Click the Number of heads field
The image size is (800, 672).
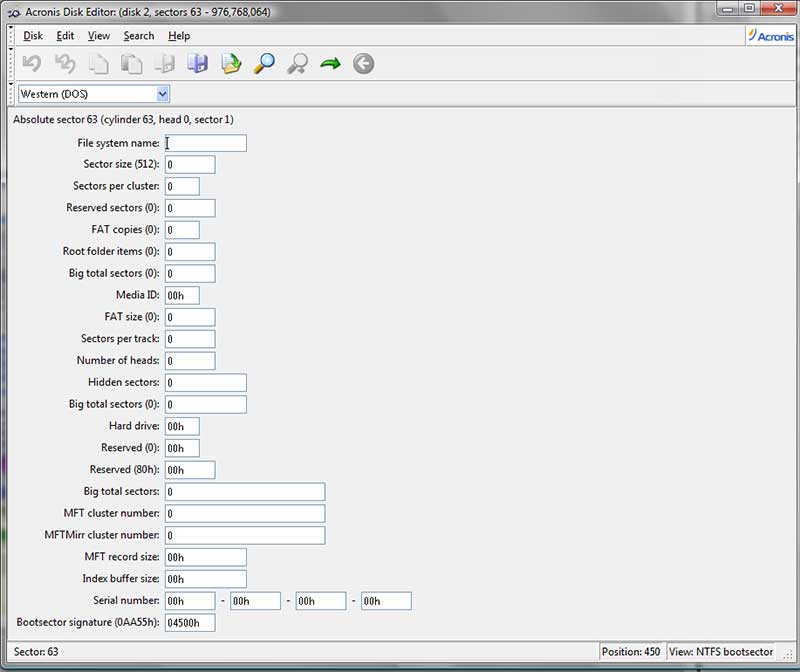click(x=190, y=361)
